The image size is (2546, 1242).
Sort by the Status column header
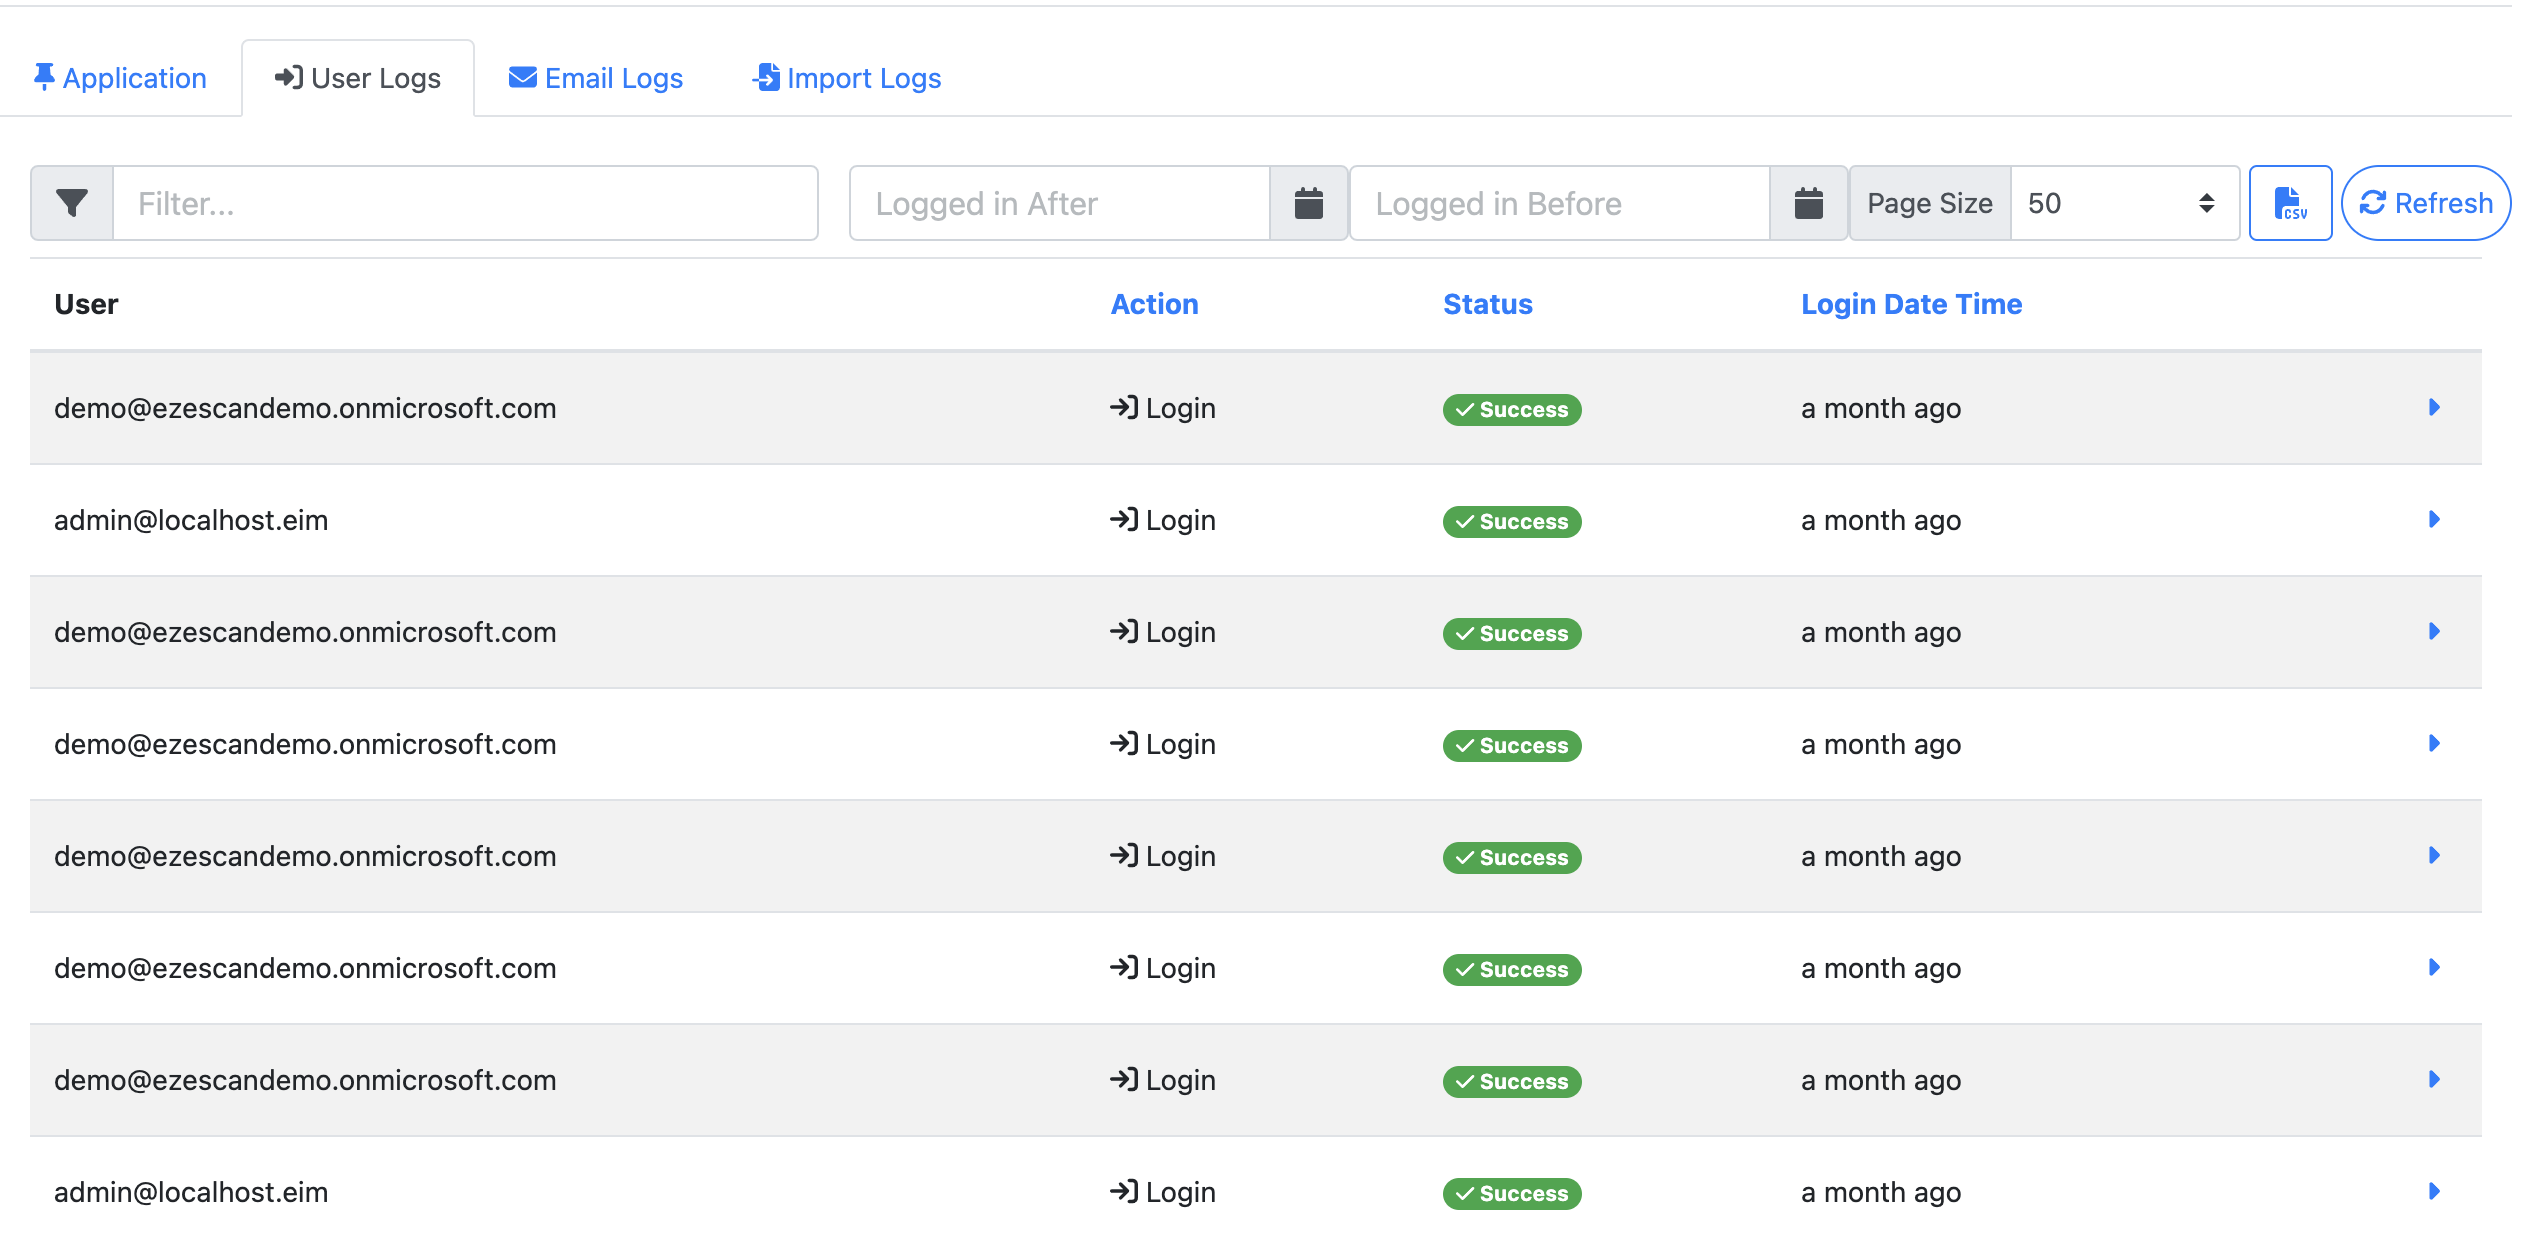pyautogui.click(x=1487, y=304)
